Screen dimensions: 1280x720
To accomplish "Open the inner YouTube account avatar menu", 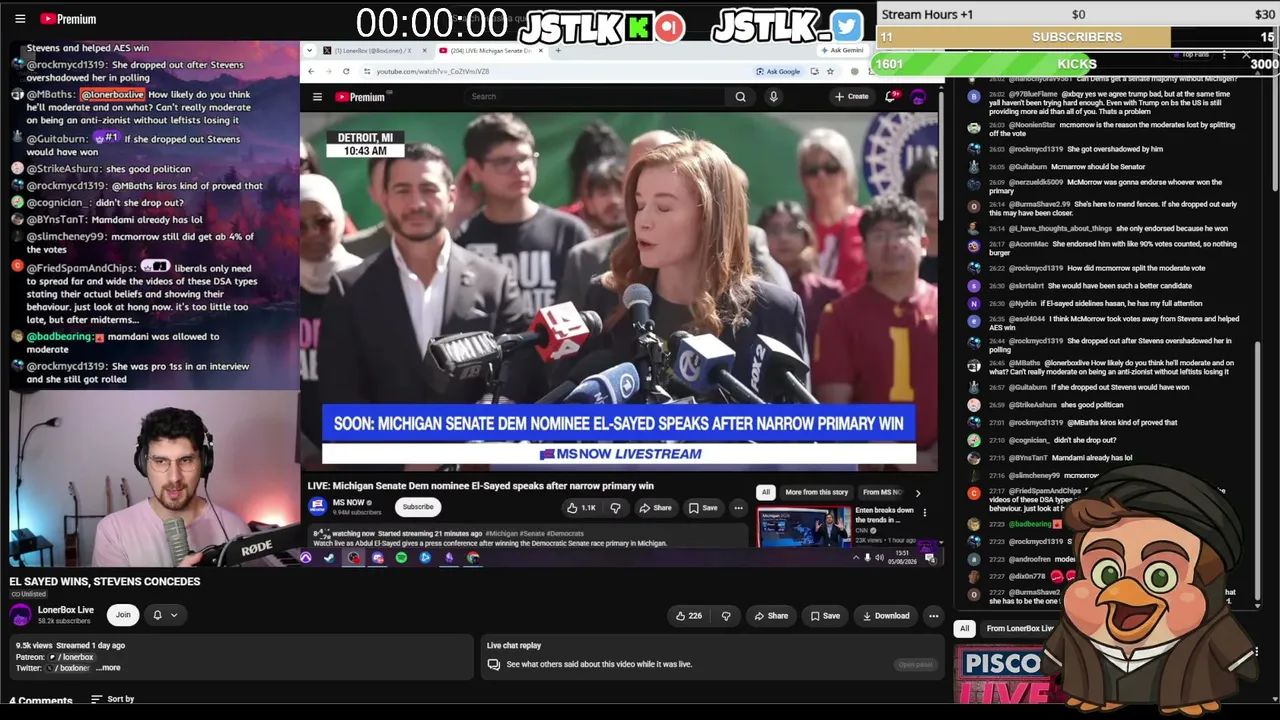I will pyautogui.click(x=918, y=97).
